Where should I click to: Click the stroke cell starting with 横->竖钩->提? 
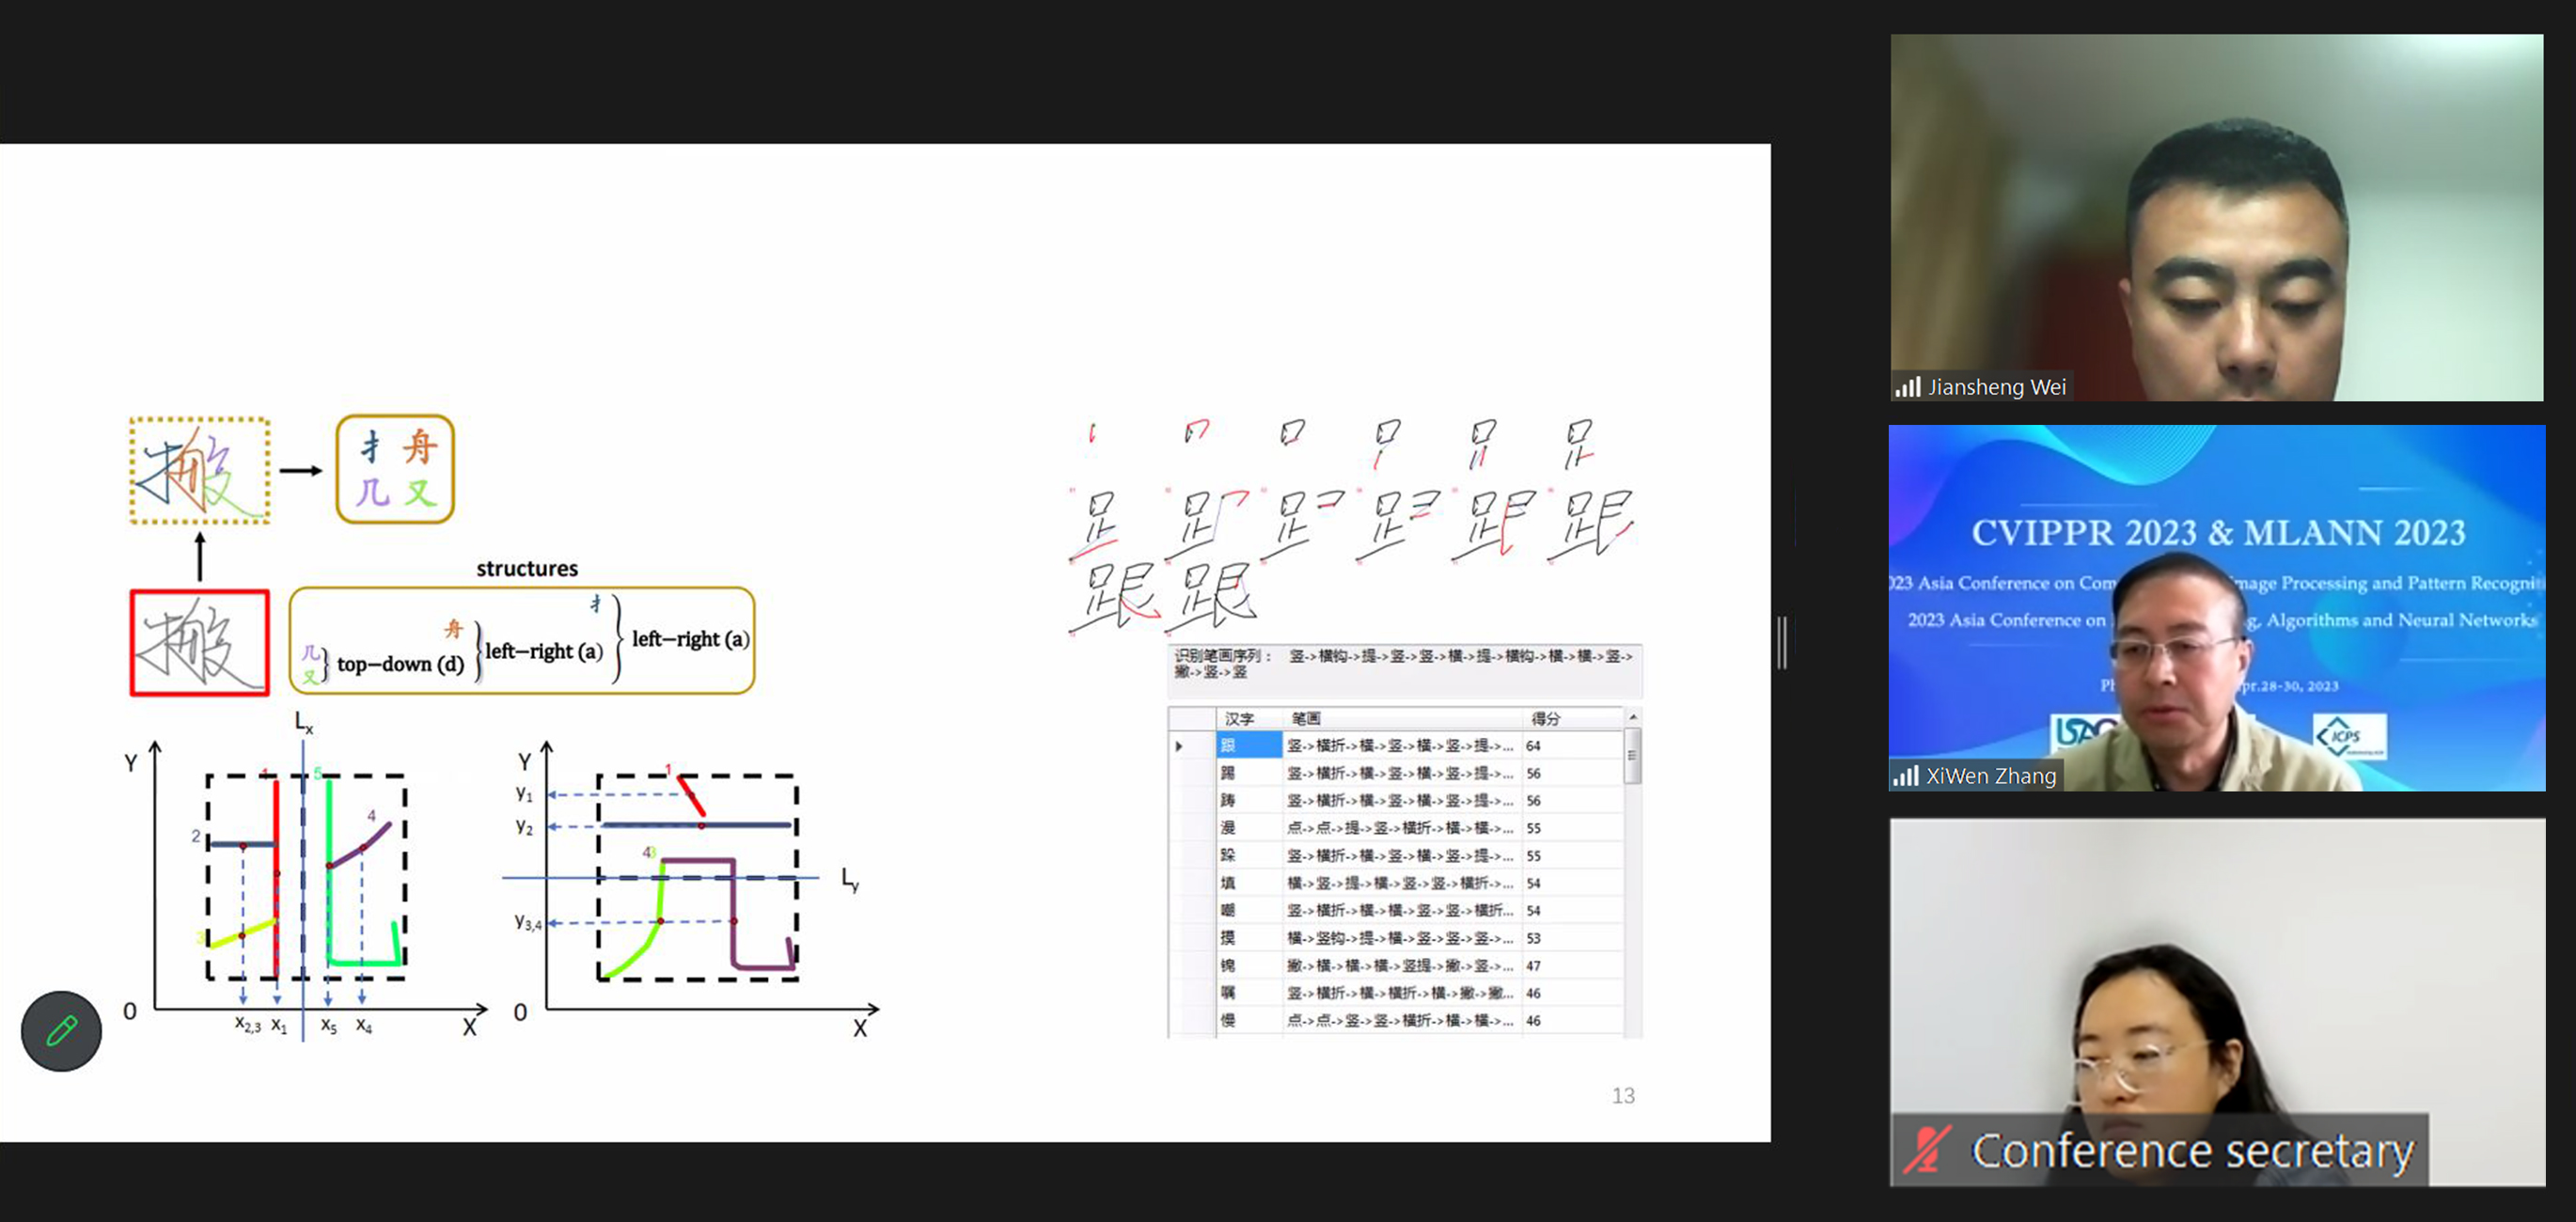click(1400, 938)
